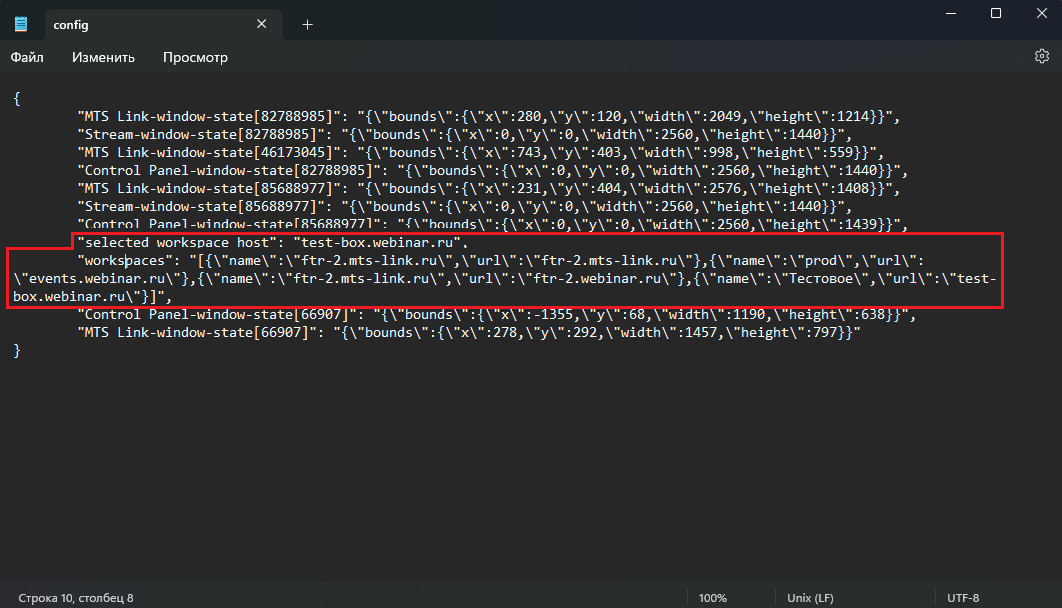Screen dimensions: 1062x608
Task: Click the "test-box.webinar.ru" host value
Action: pyautogui.click(x=376, y=242)
